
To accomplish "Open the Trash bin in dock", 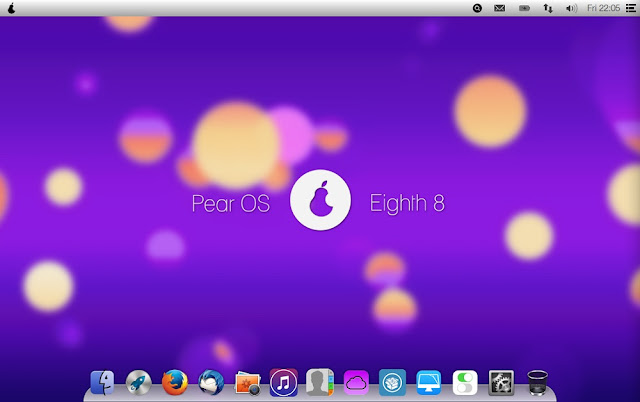I will 538,382.
